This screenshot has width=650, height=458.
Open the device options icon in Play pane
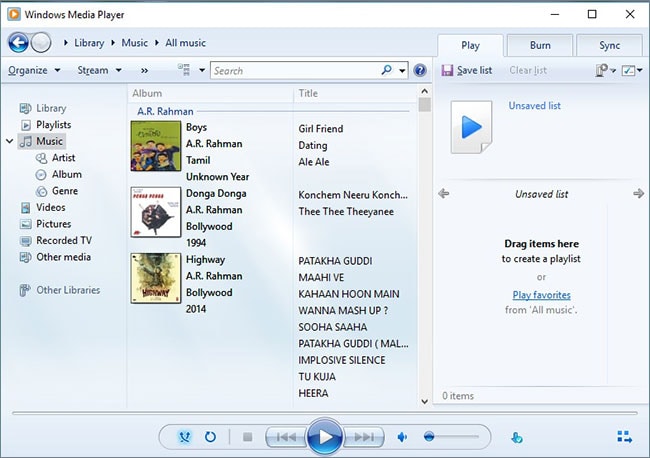click(601, 70)
